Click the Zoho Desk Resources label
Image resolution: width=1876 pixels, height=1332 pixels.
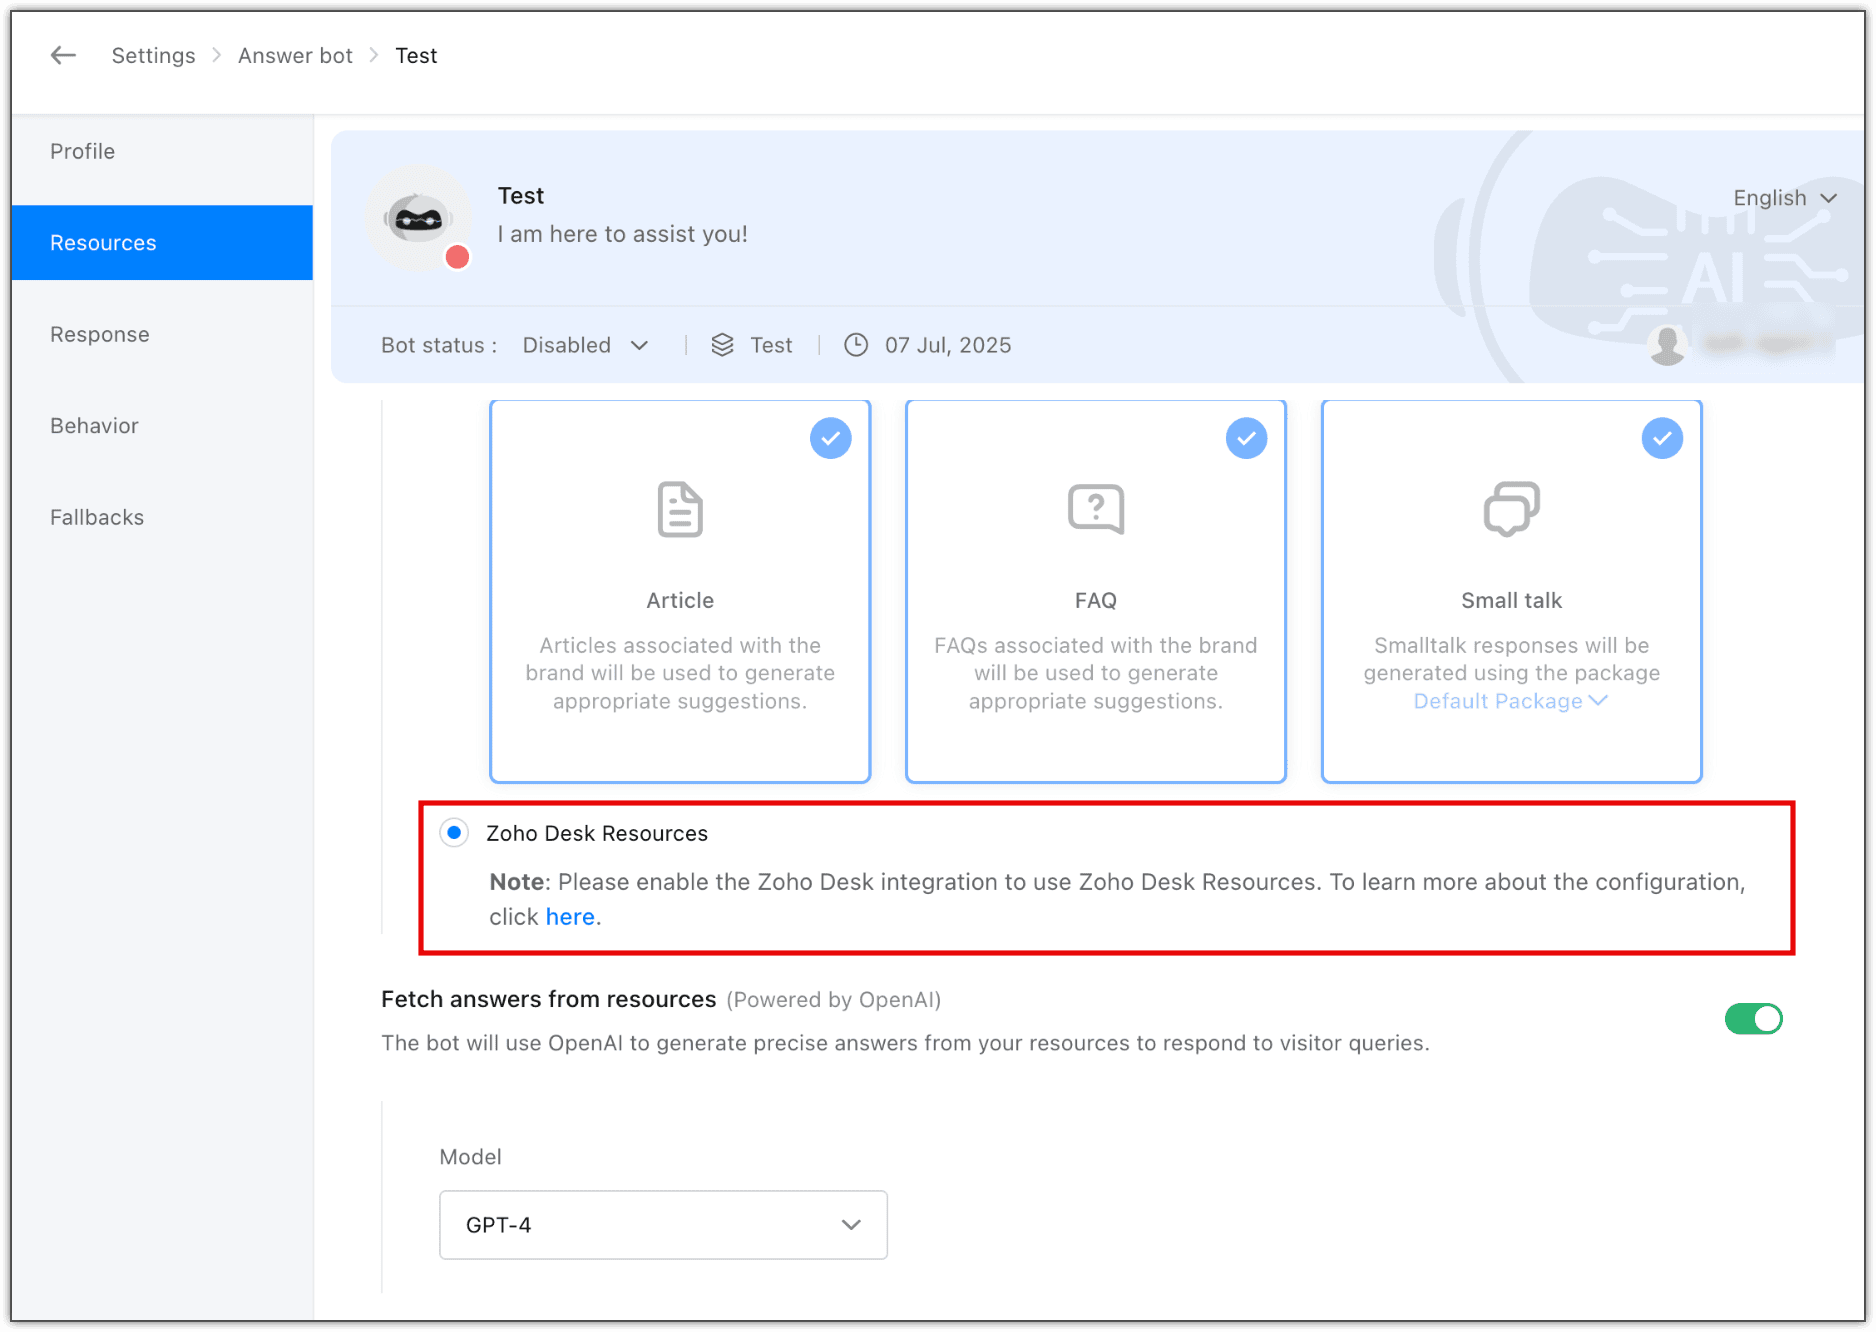pos(597,833)
